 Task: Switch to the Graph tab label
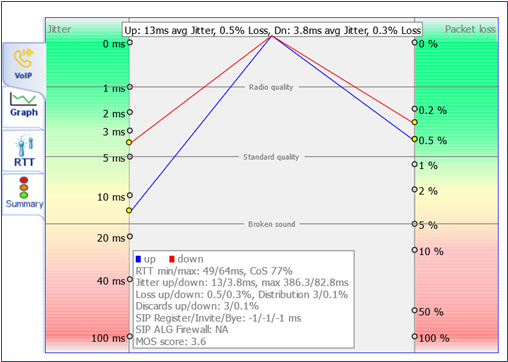coord(24,112)
